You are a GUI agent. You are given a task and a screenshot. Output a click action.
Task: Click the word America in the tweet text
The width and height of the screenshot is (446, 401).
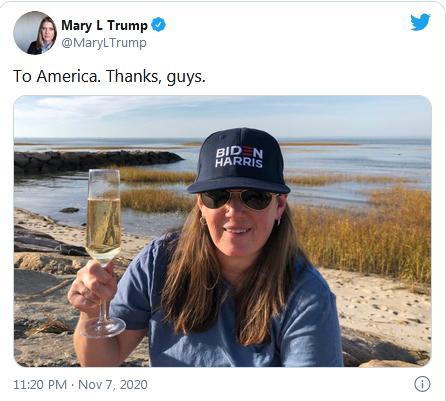68,76
